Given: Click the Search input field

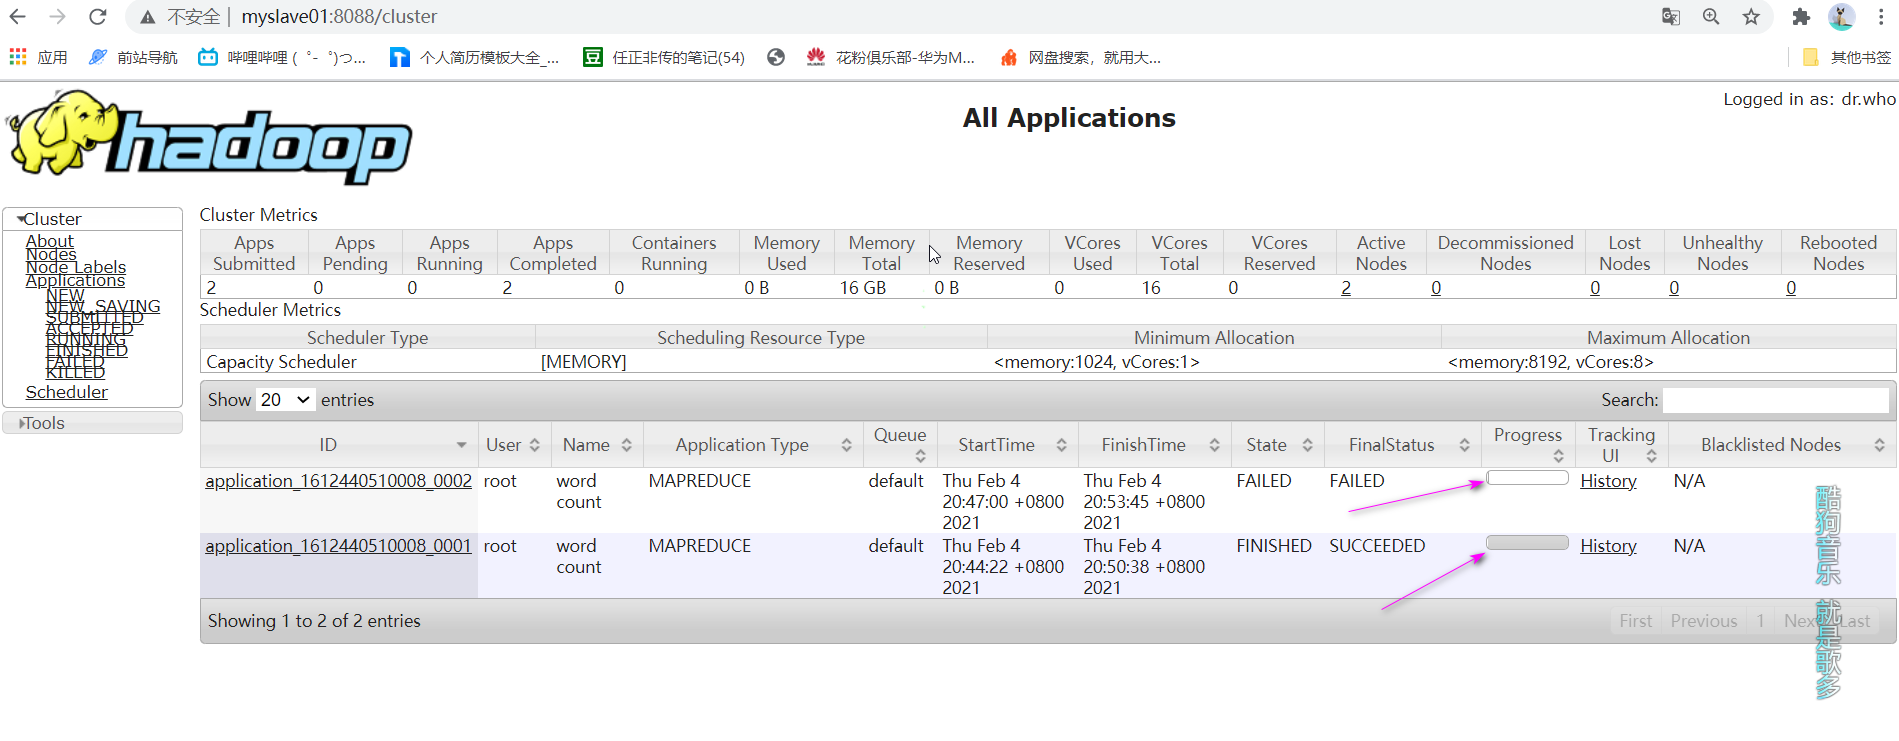Looking at the screenshot, I should click(x=1776, y=400).
